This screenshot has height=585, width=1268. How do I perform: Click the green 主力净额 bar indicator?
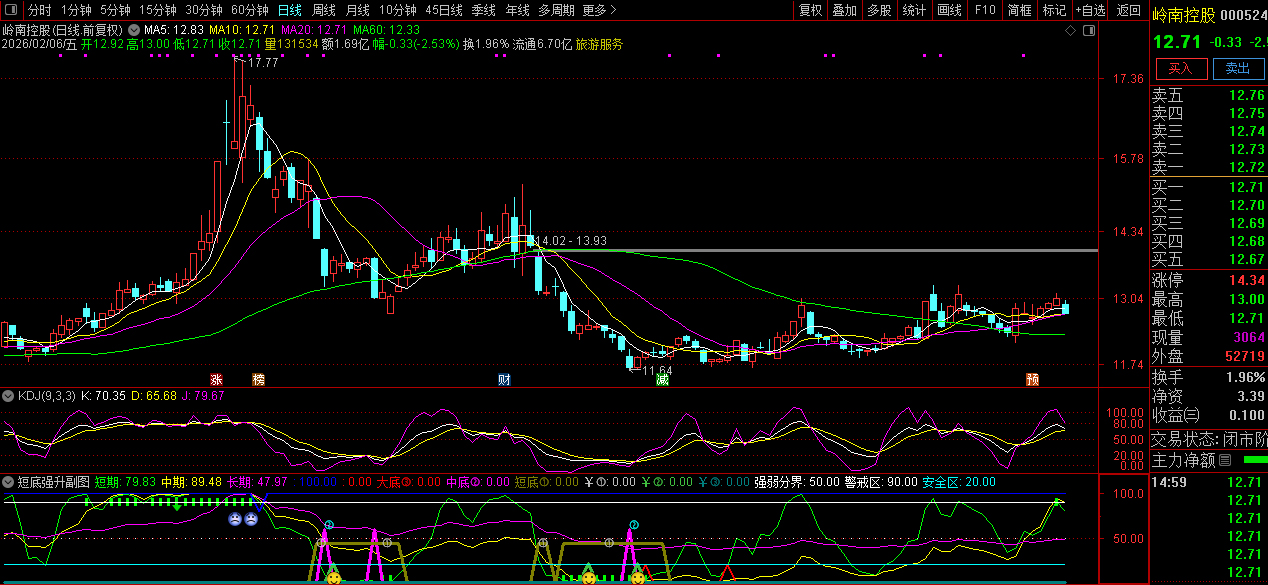pyautogui.click(x=1254, y=460)
